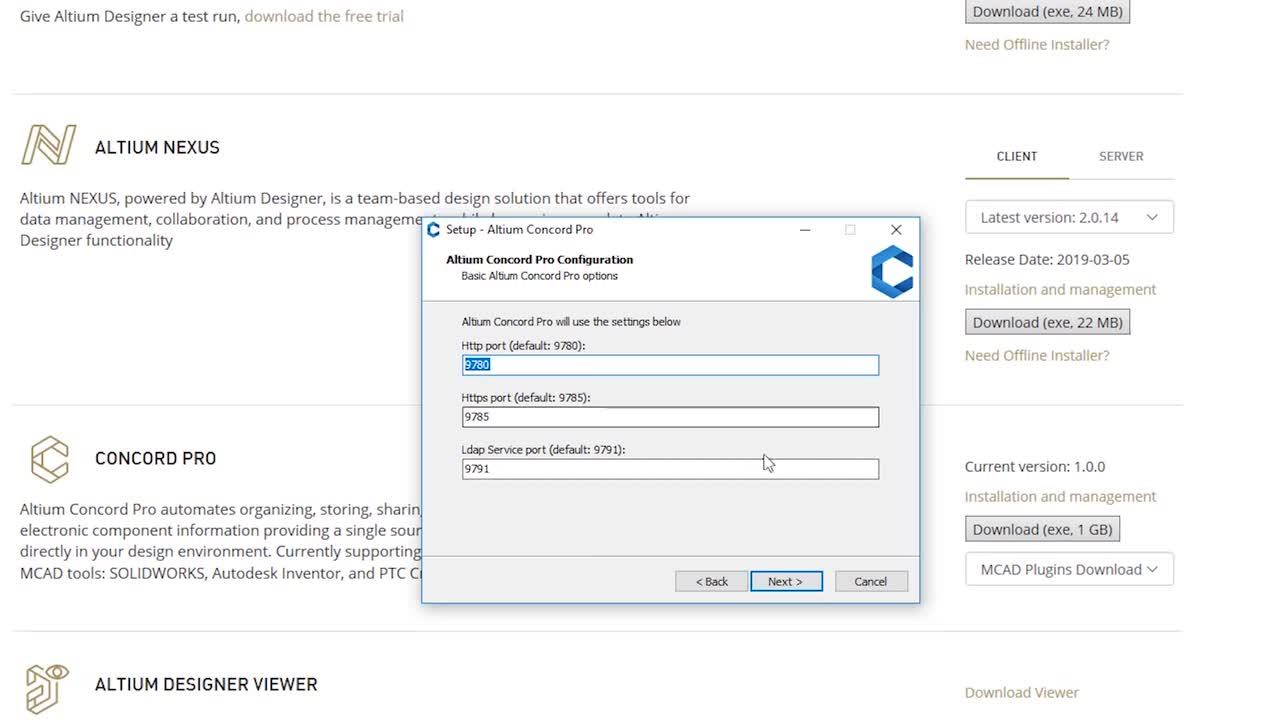
Task: Click Next in the setup wizard
Action: pos(786,581)
